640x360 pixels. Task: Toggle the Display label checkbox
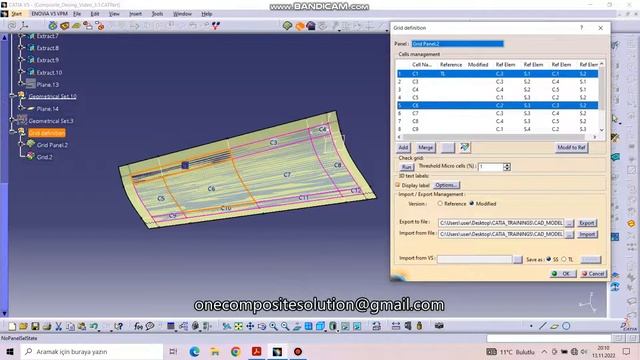tap(398, 185)
